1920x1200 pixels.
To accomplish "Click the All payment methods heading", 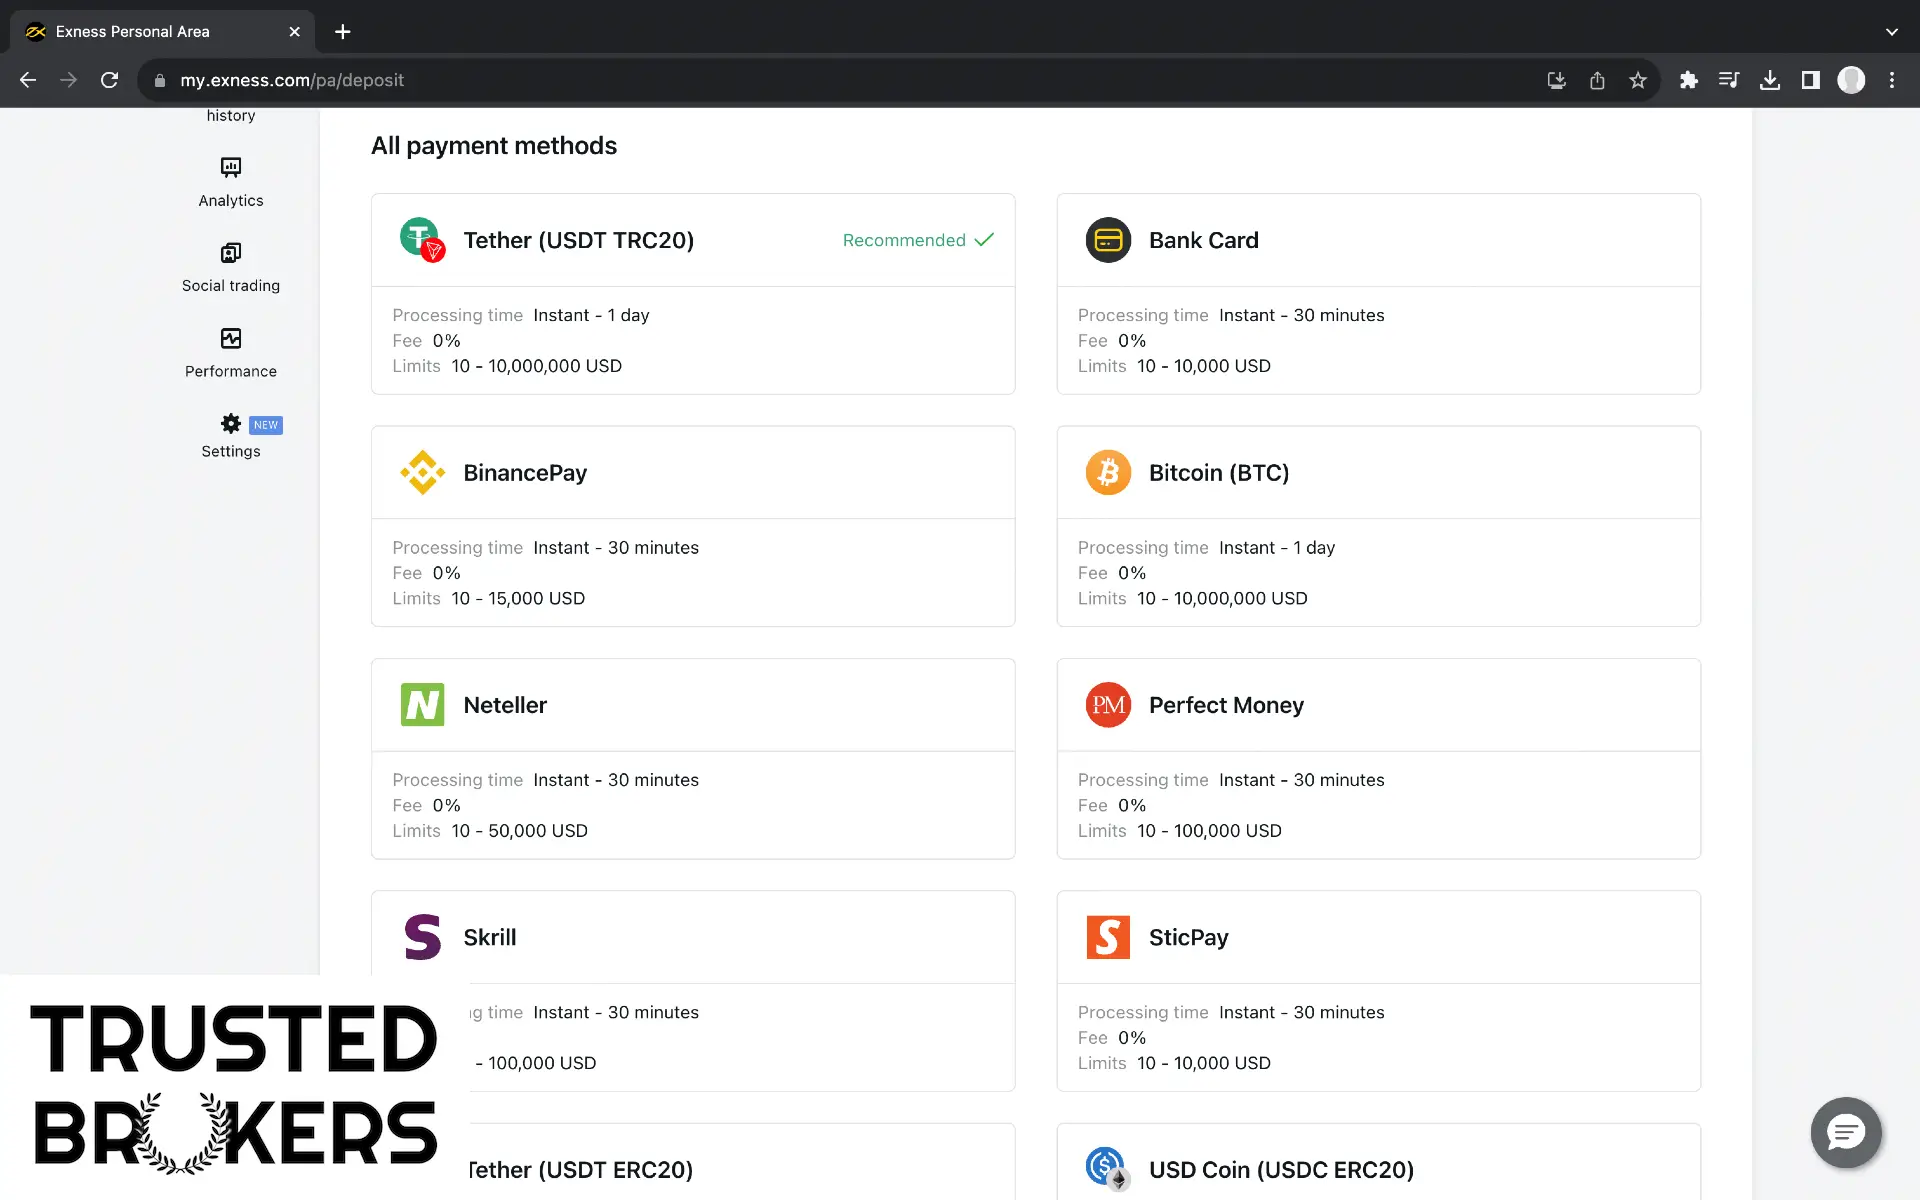I will click(494, 146).
